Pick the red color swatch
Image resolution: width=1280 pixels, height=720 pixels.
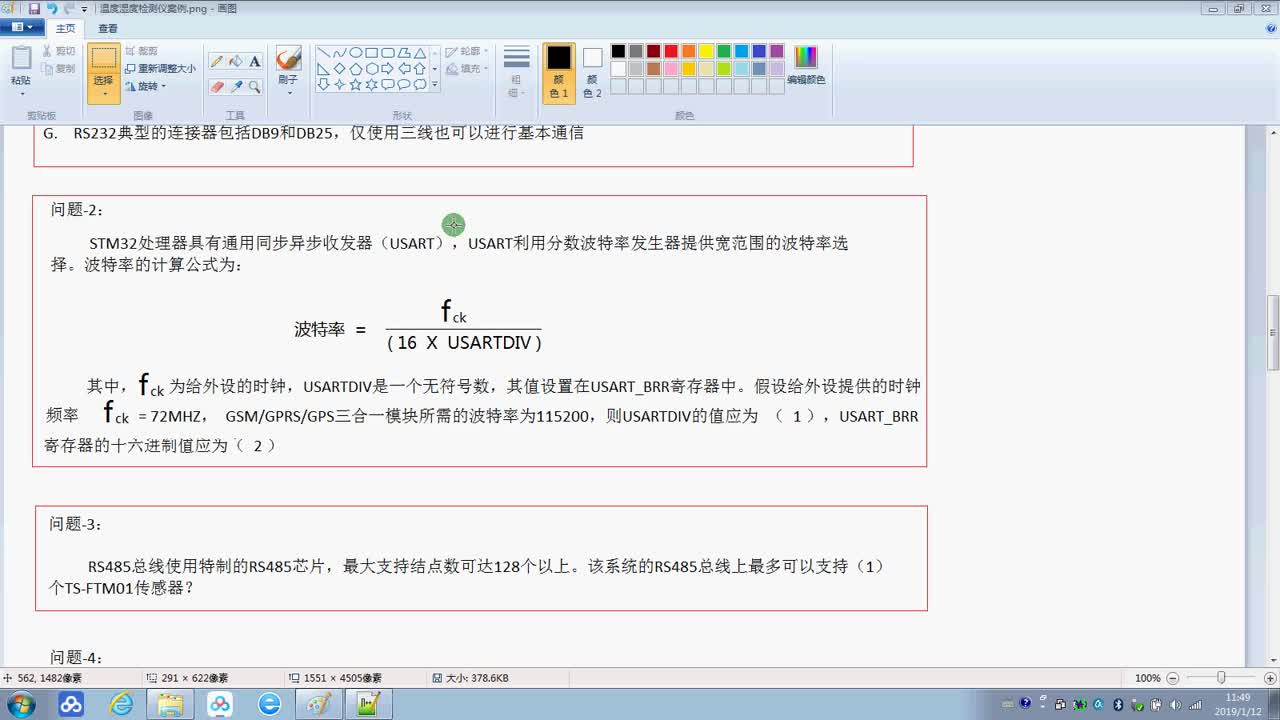tap(671, 51)
